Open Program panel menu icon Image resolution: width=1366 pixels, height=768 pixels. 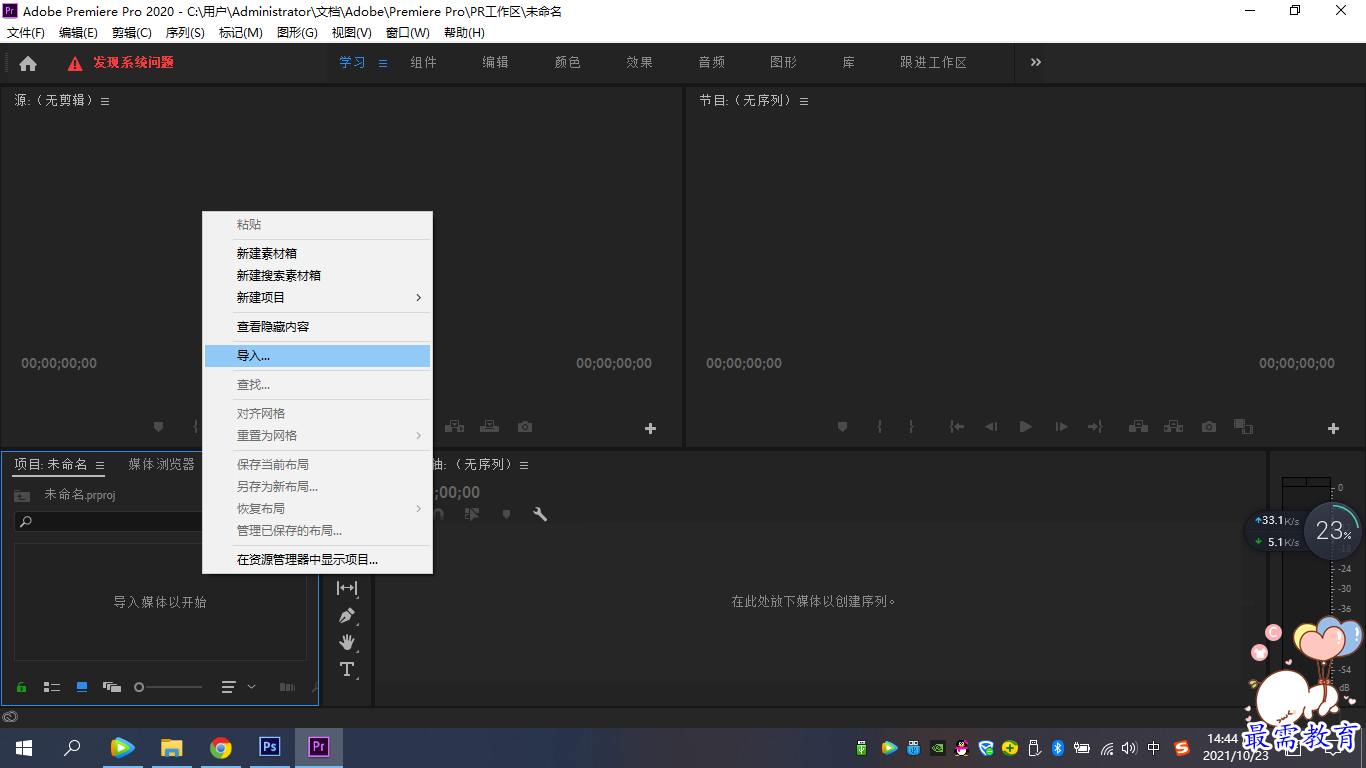pos(804,101)
